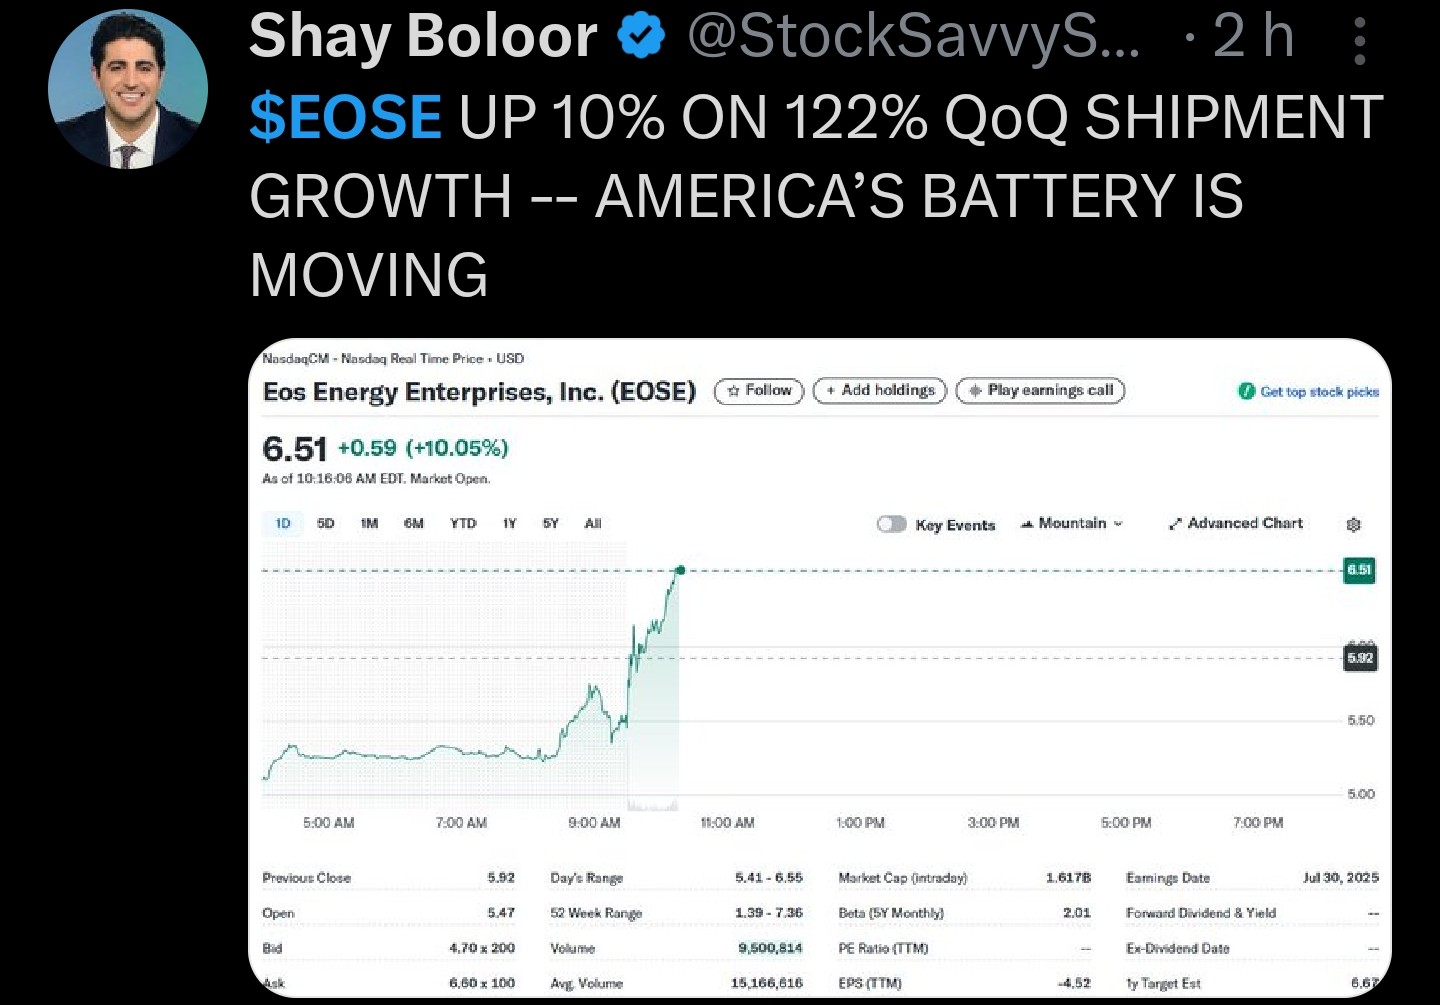Click the blue verified badge
This screenshot has width=1440, height=1005.
coord(641,37)
